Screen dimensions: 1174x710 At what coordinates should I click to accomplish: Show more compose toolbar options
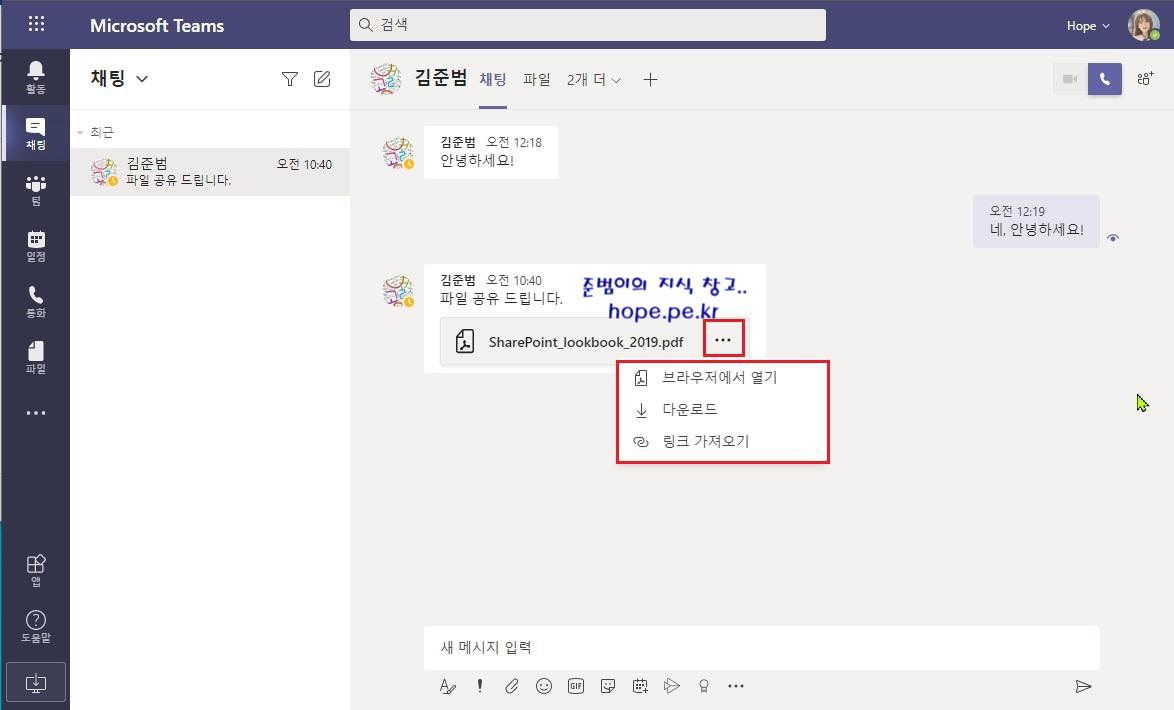(x=736, y=686)
